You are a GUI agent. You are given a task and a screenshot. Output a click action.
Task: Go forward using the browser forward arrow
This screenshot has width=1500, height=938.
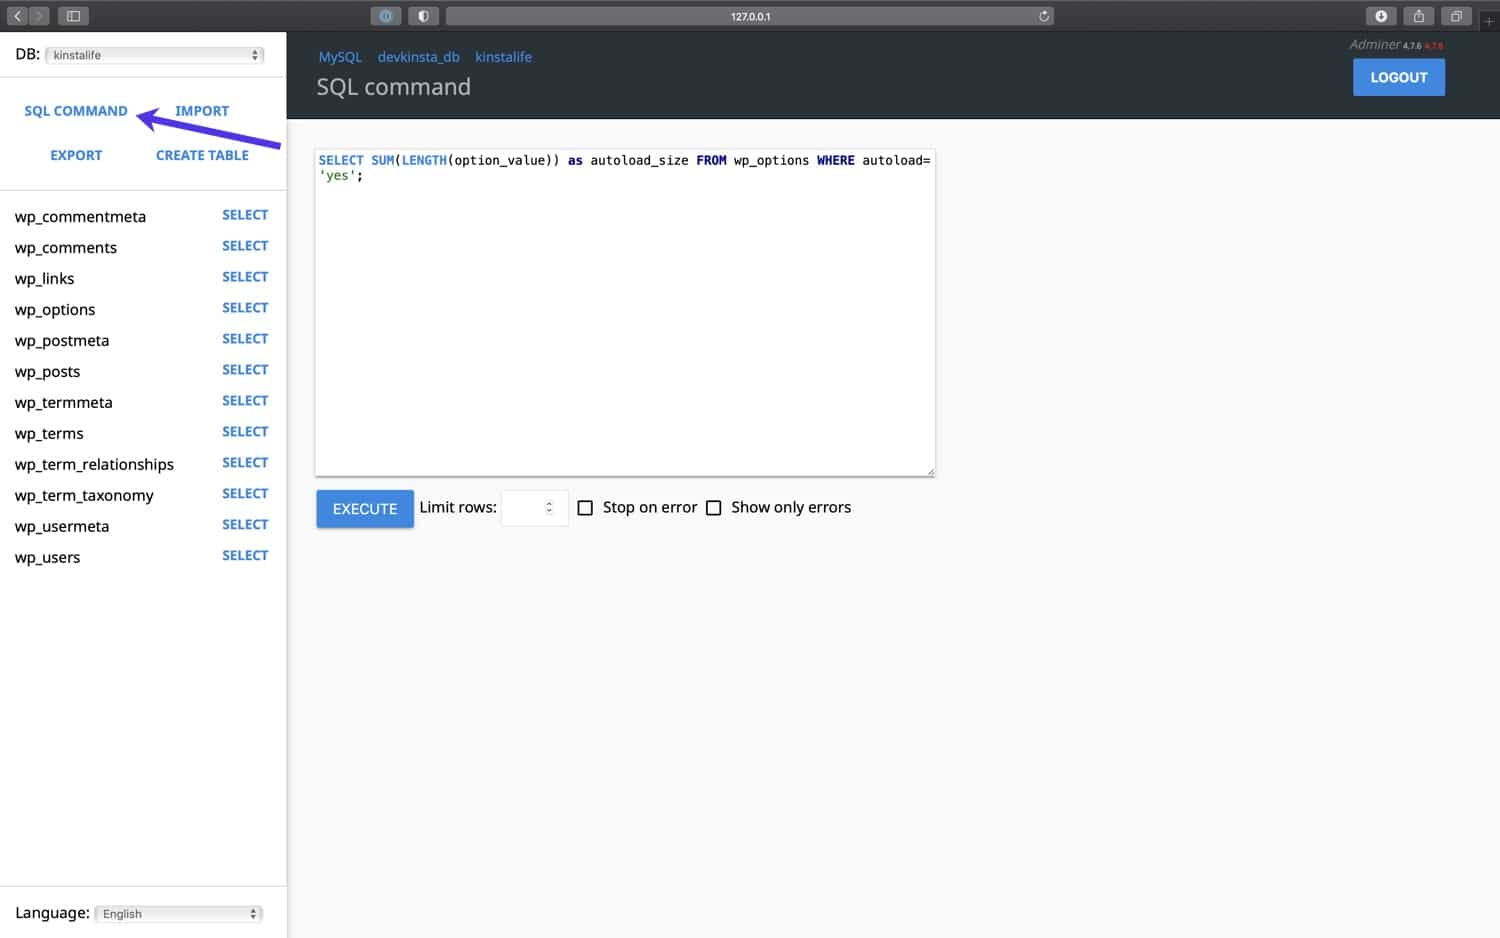(x=39, y=15)
